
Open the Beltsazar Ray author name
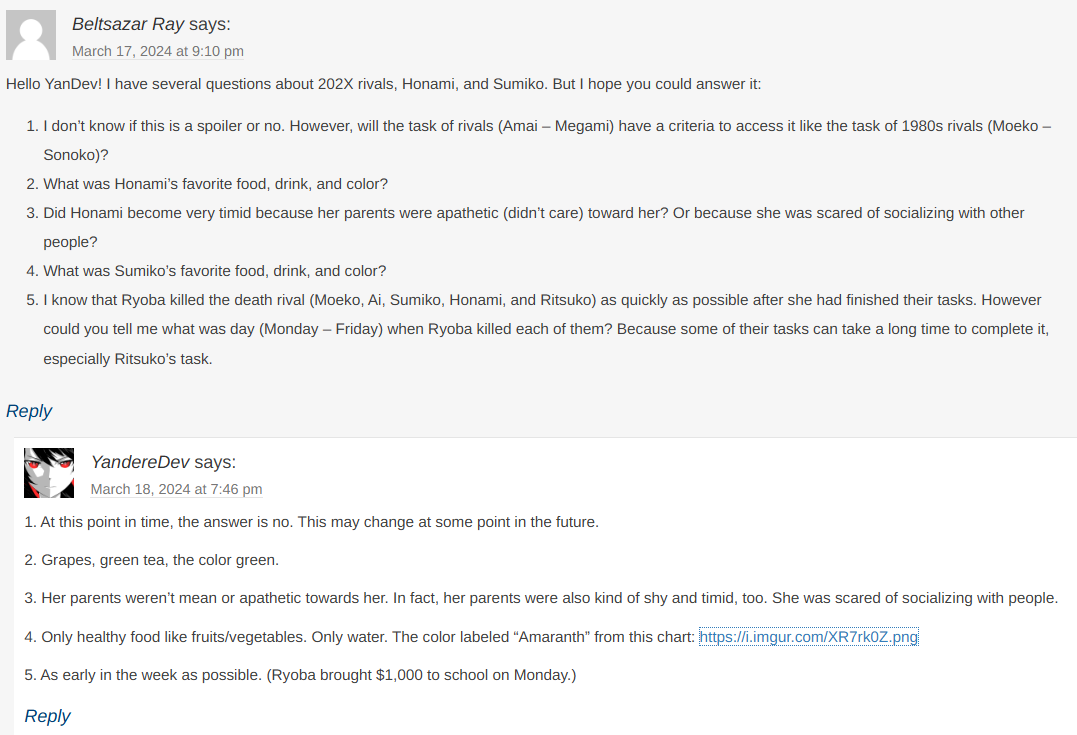tap(128, 24)
